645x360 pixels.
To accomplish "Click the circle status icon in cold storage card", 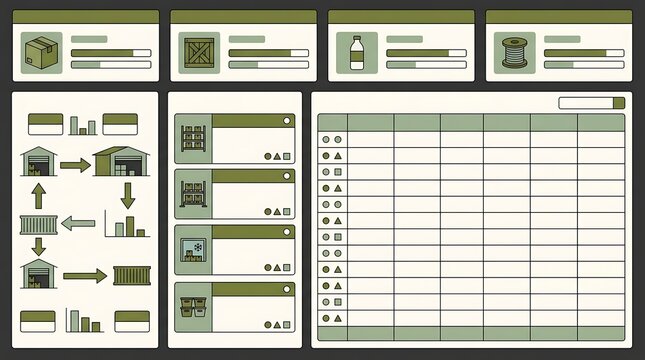I will [x=268, y=267].
